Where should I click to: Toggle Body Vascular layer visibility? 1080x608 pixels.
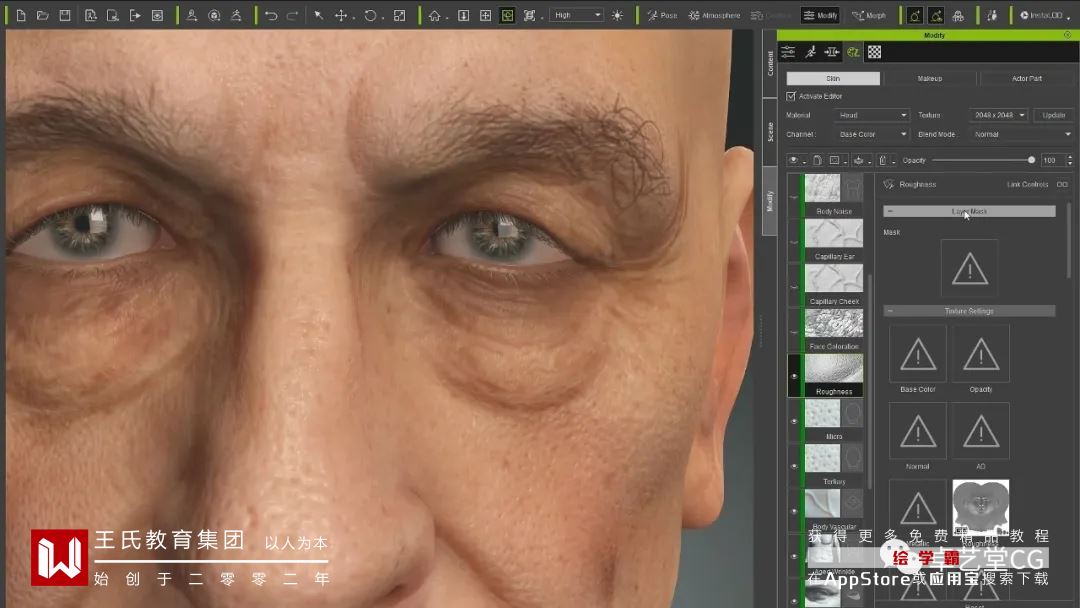(x=794, y=511)
